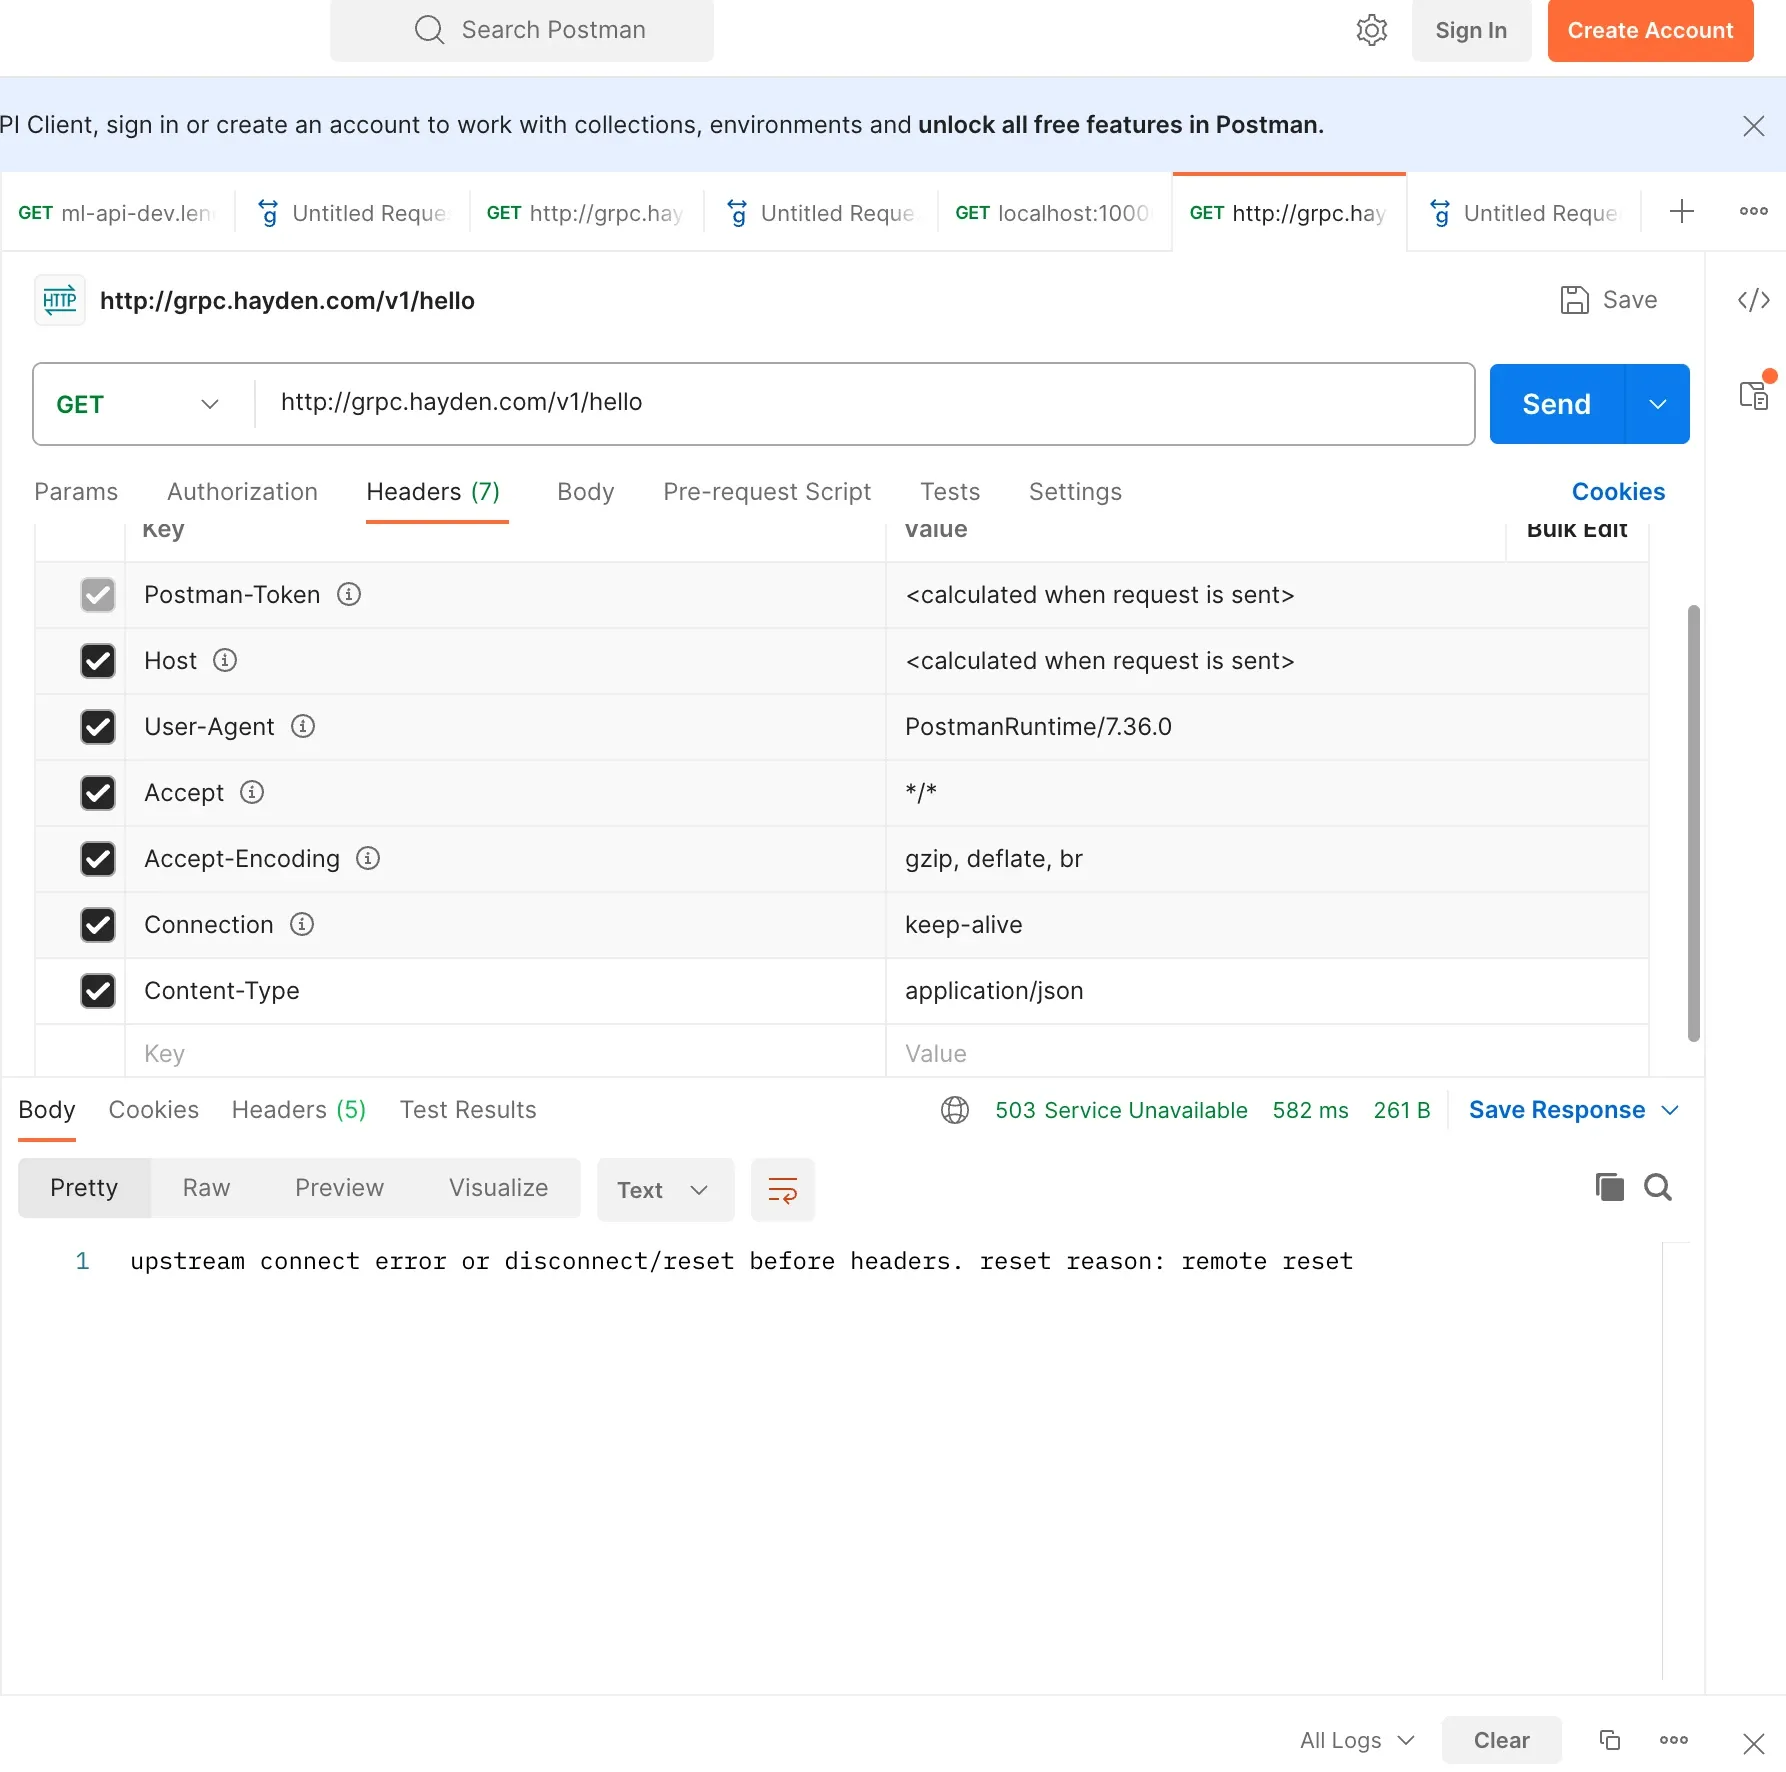Expand the Send button options arrow
Screen dimensions: 1786x1772
pos(1658,404)
